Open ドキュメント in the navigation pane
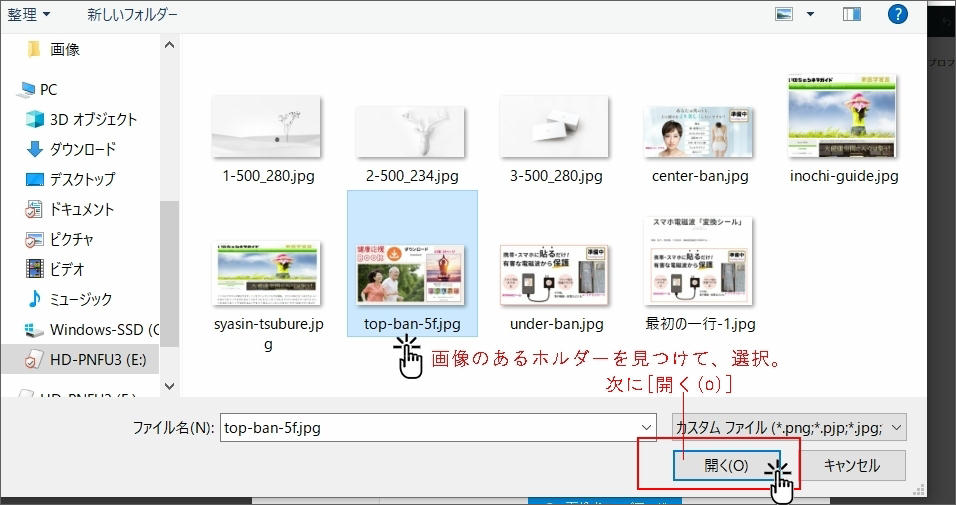 82,209
